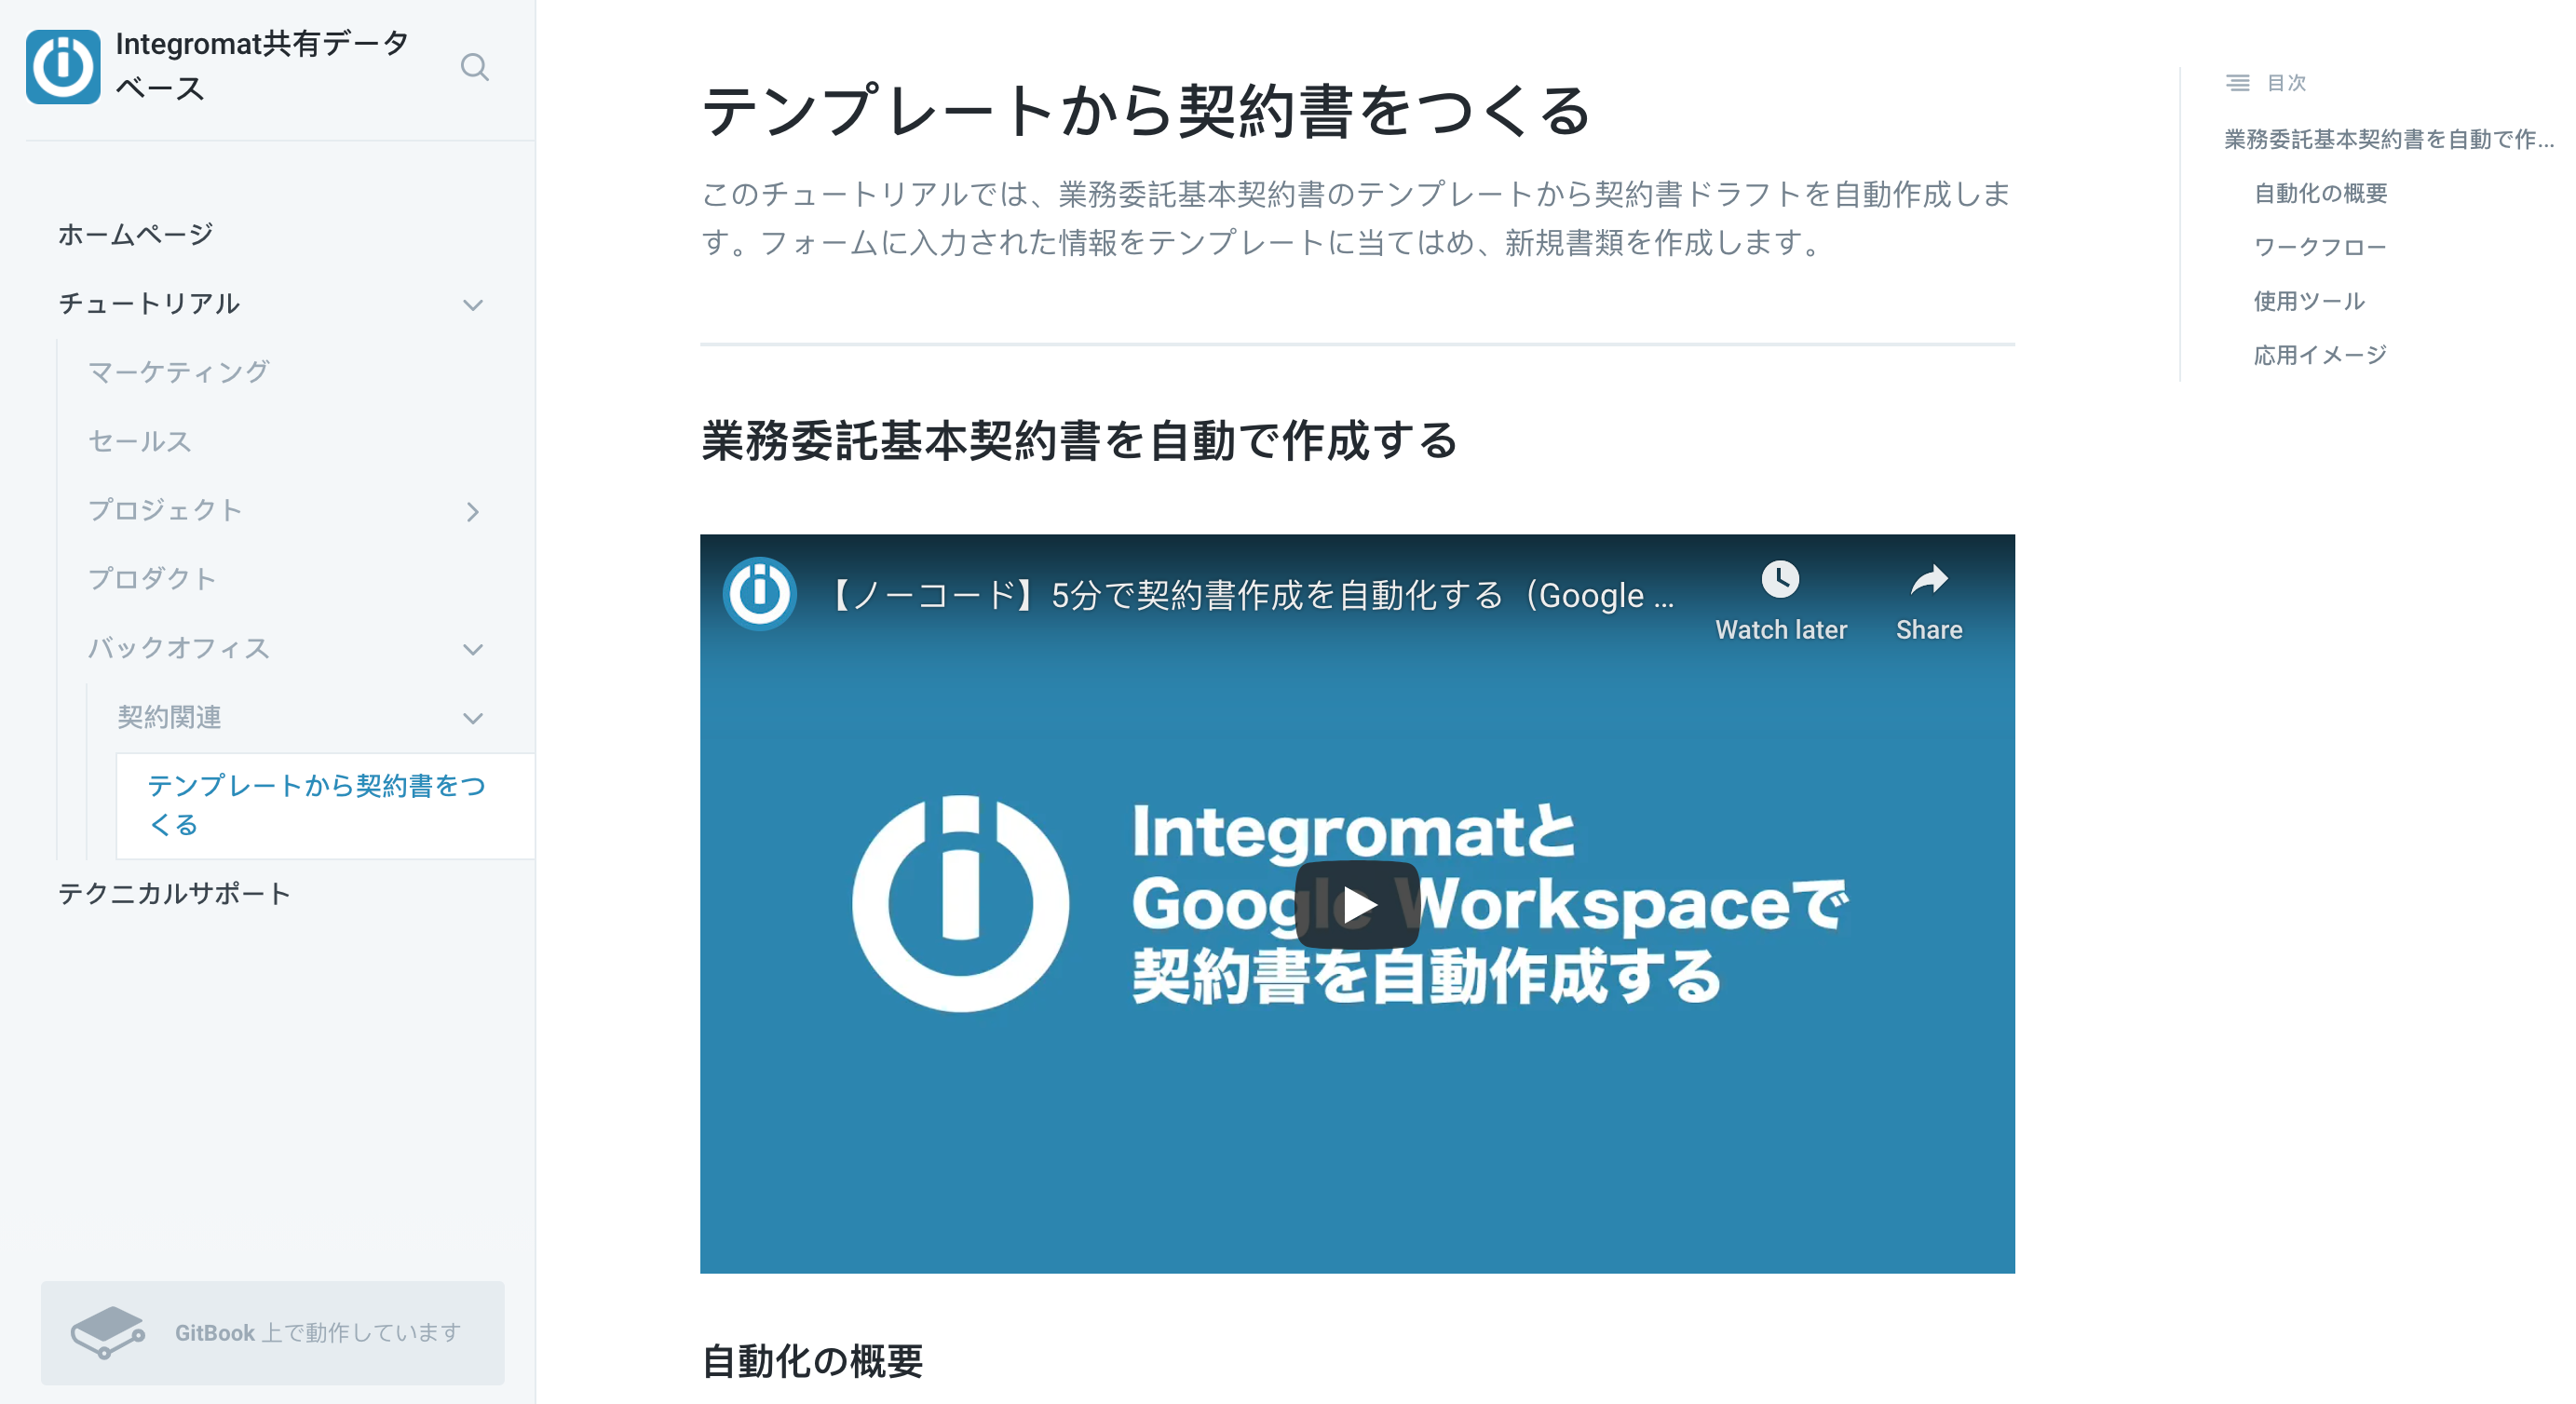Screen dimensions: 2576x1404
Task: Select マーケティング in the sidebar
Action: click(x=178, y=372)
